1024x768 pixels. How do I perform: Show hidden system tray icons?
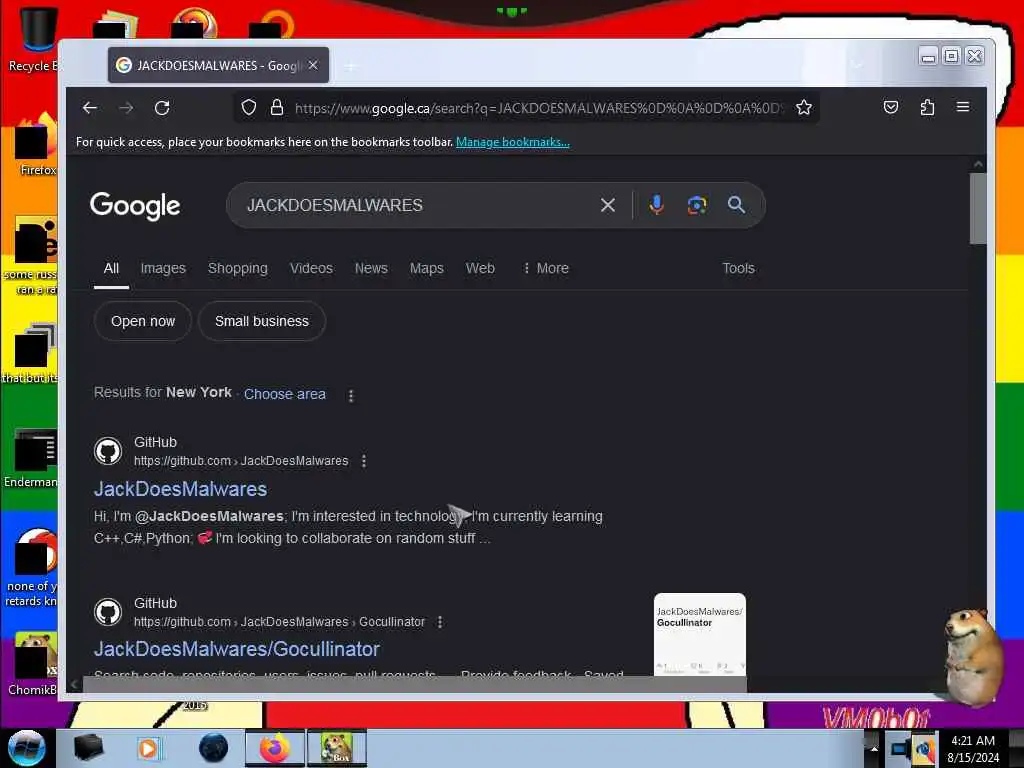(874, 749)
